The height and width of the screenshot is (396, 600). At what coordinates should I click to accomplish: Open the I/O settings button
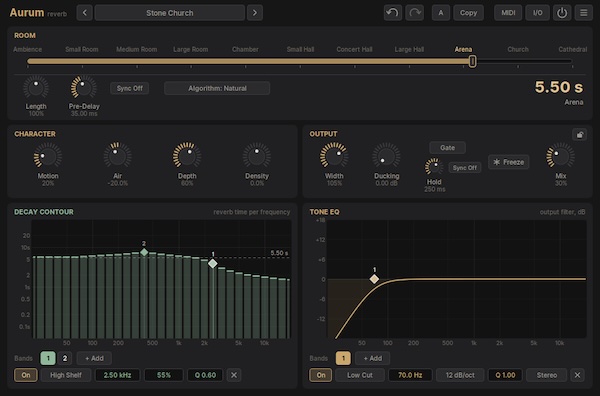pos(538,13)
